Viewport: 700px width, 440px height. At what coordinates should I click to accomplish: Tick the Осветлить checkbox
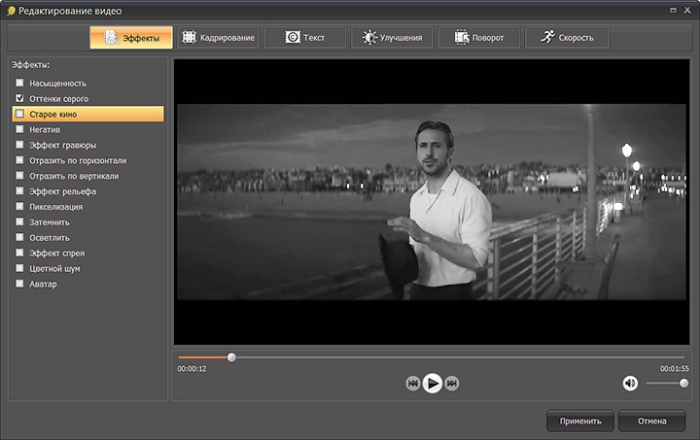(20, 237)
